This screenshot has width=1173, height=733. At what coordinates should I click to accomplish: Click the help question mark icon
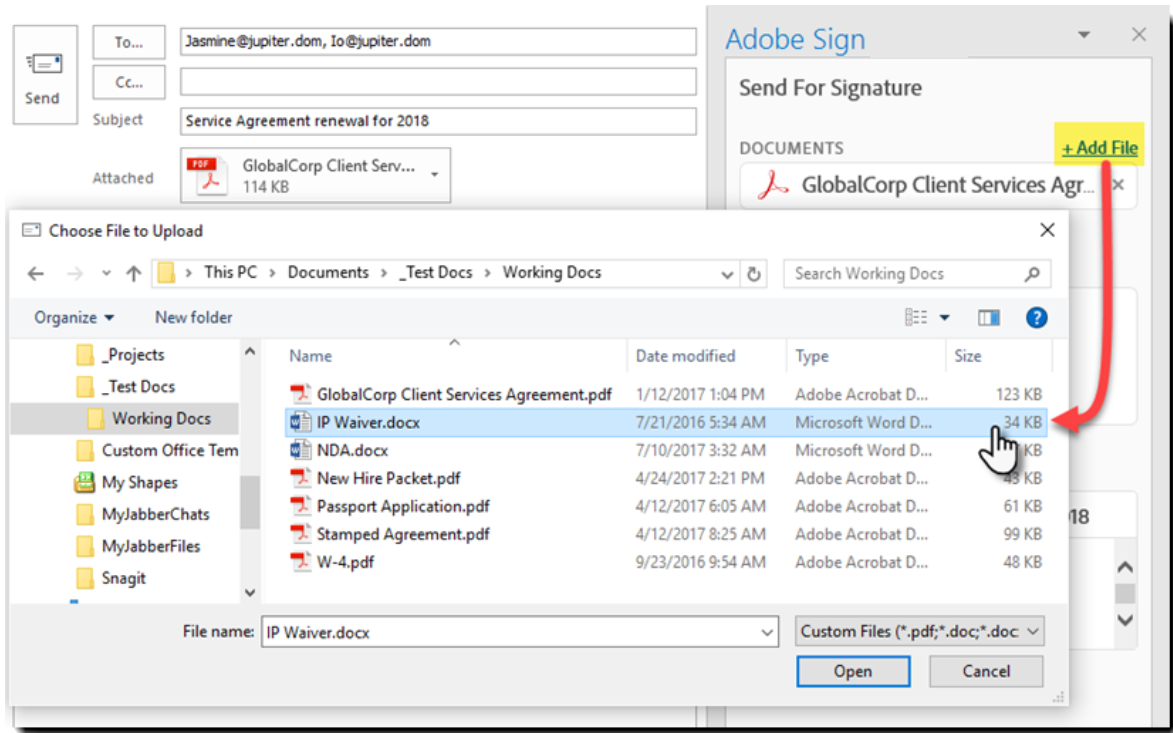pyautogui.click(x=1036, y=318)
